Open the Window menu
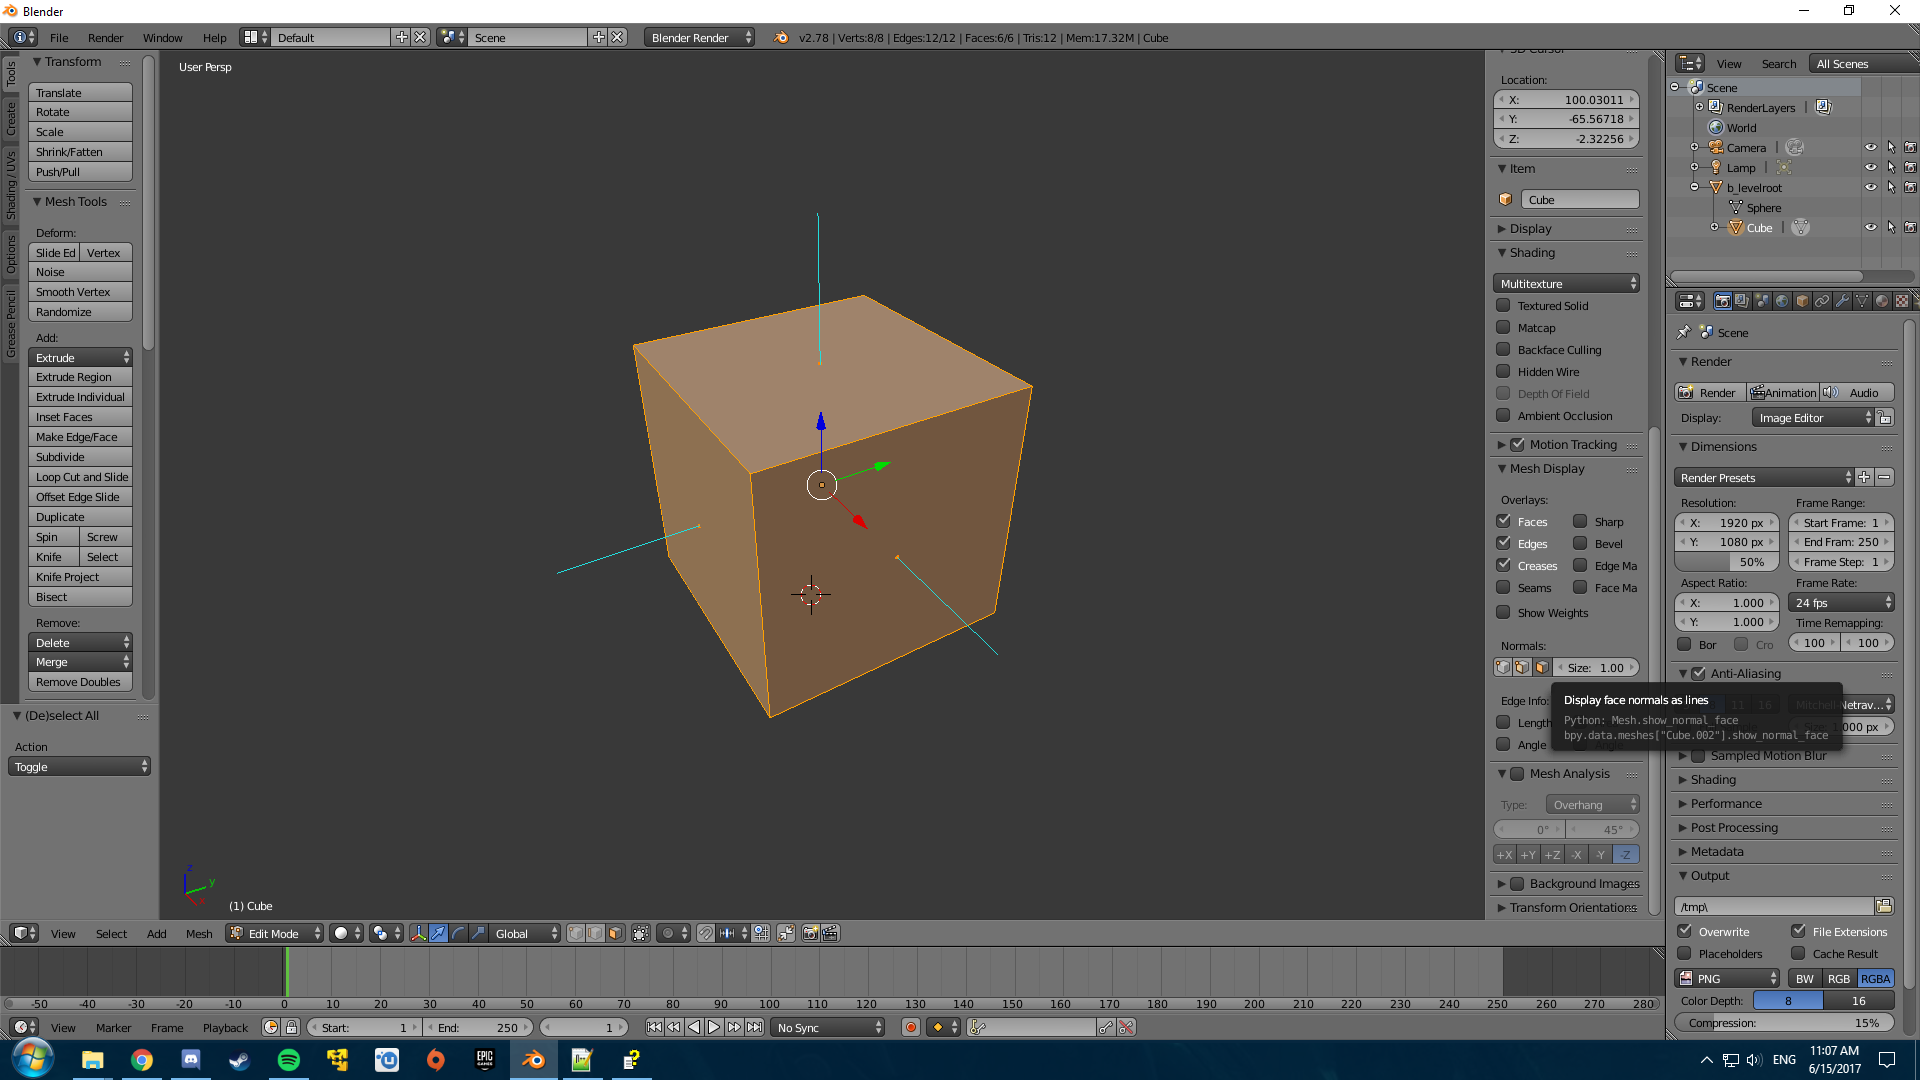The height and width of the screenshot is (1080, 1920). 162,38
